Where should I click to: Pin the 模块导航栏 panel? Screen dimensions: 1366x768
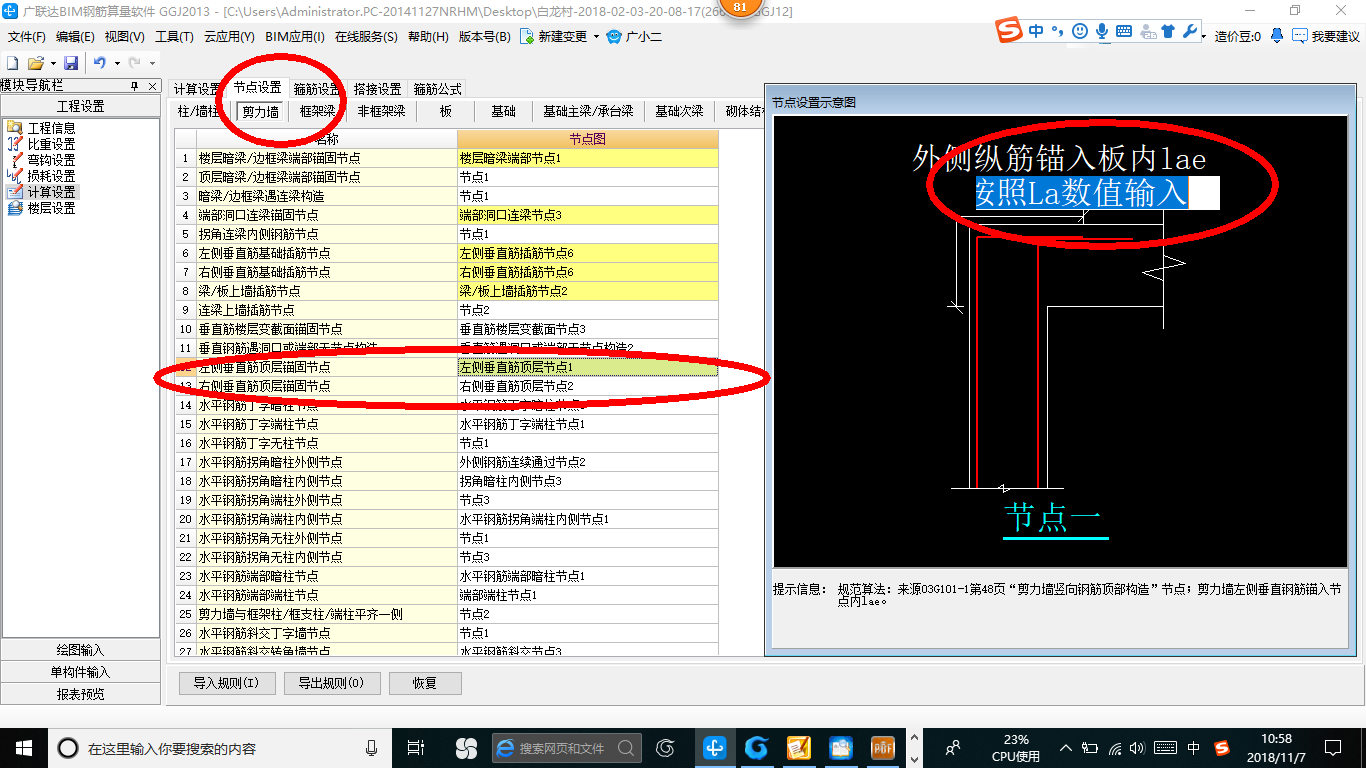click(x=135, y=87)
